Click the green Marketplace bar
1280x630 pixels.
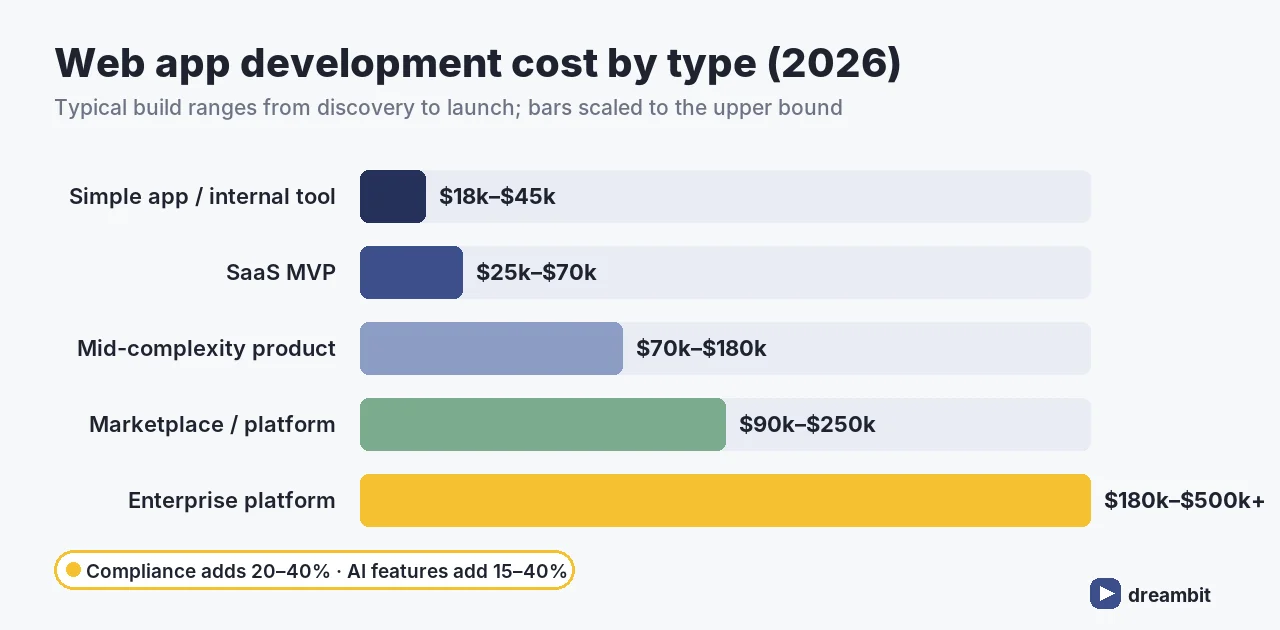[x=543, y=424]
